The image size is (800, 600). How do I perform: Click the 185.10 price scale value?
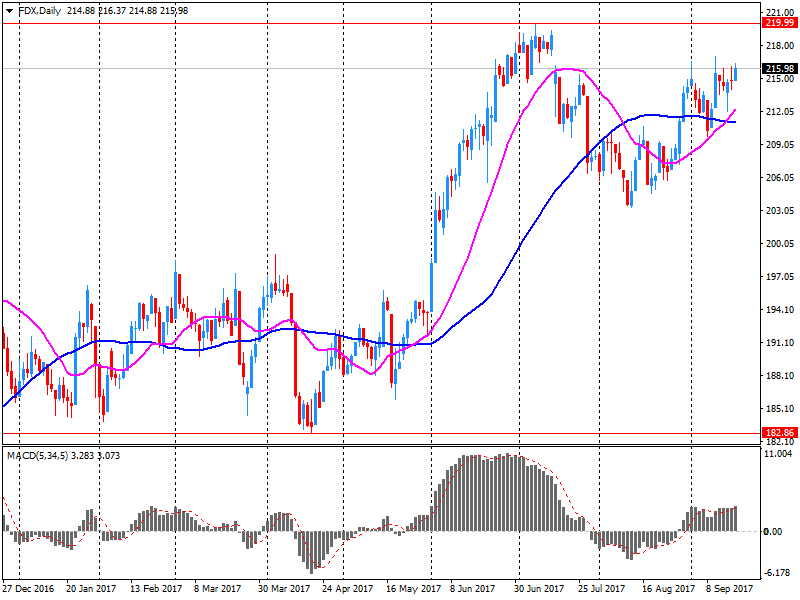click(x=780, y=408)
